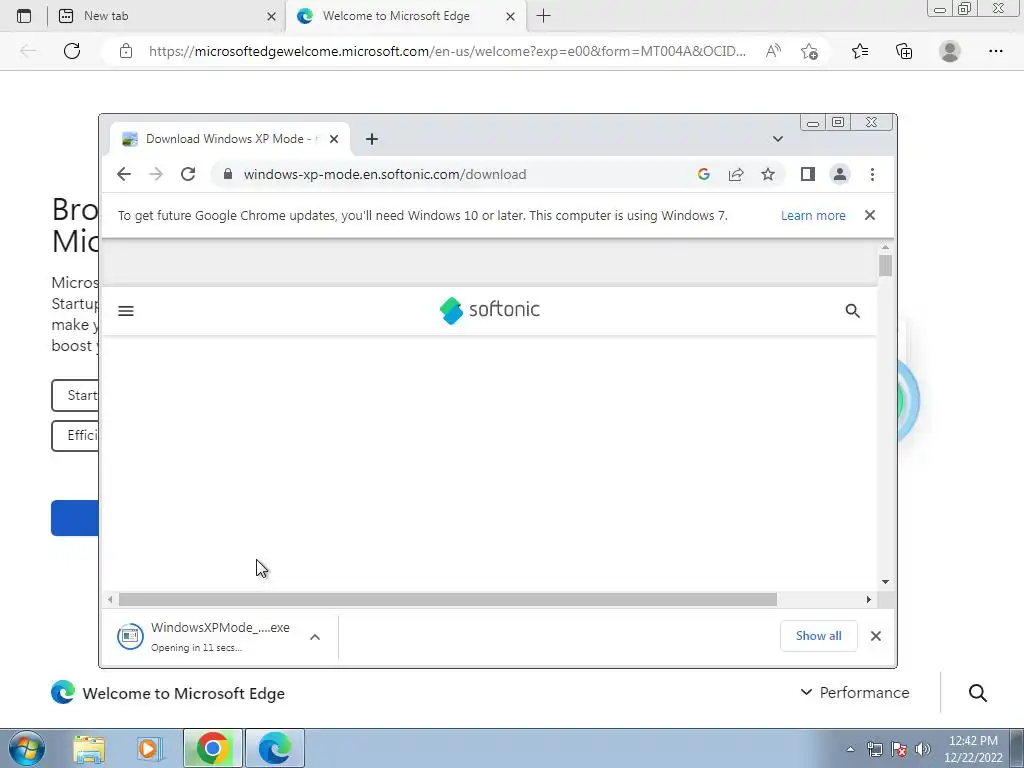Open Softonic hamburger menu

126,311
